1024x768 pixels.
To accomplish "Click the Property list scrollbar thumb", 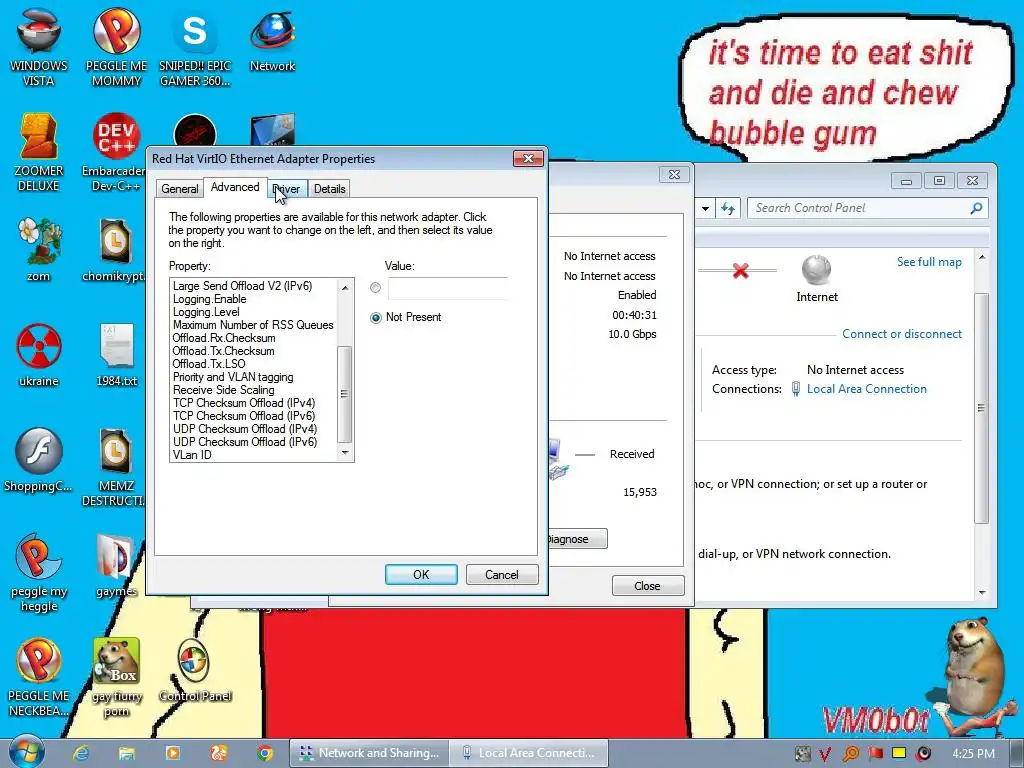I will tap(345, 394).
